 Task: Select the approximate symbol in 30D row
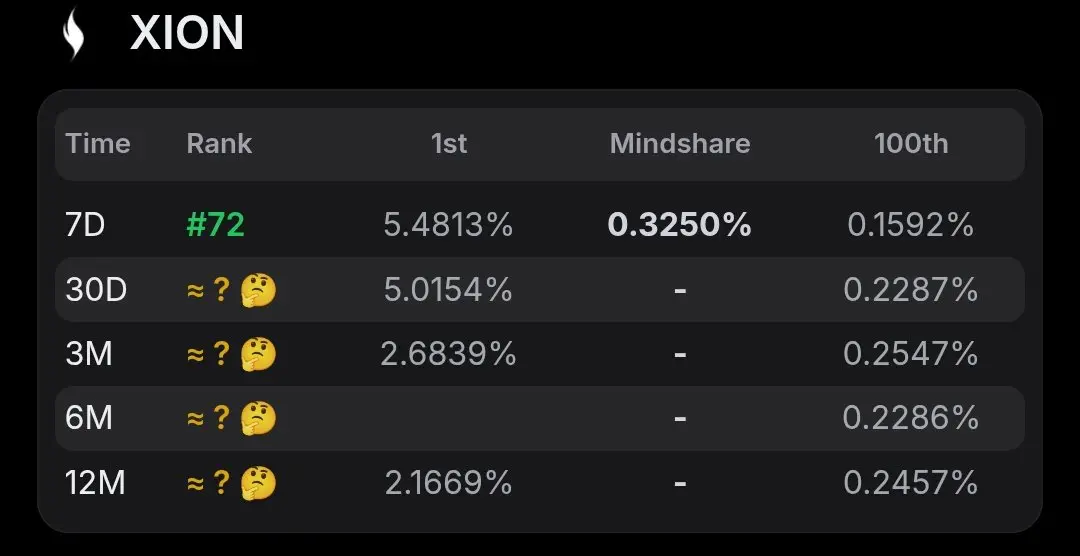pos(196,291)
